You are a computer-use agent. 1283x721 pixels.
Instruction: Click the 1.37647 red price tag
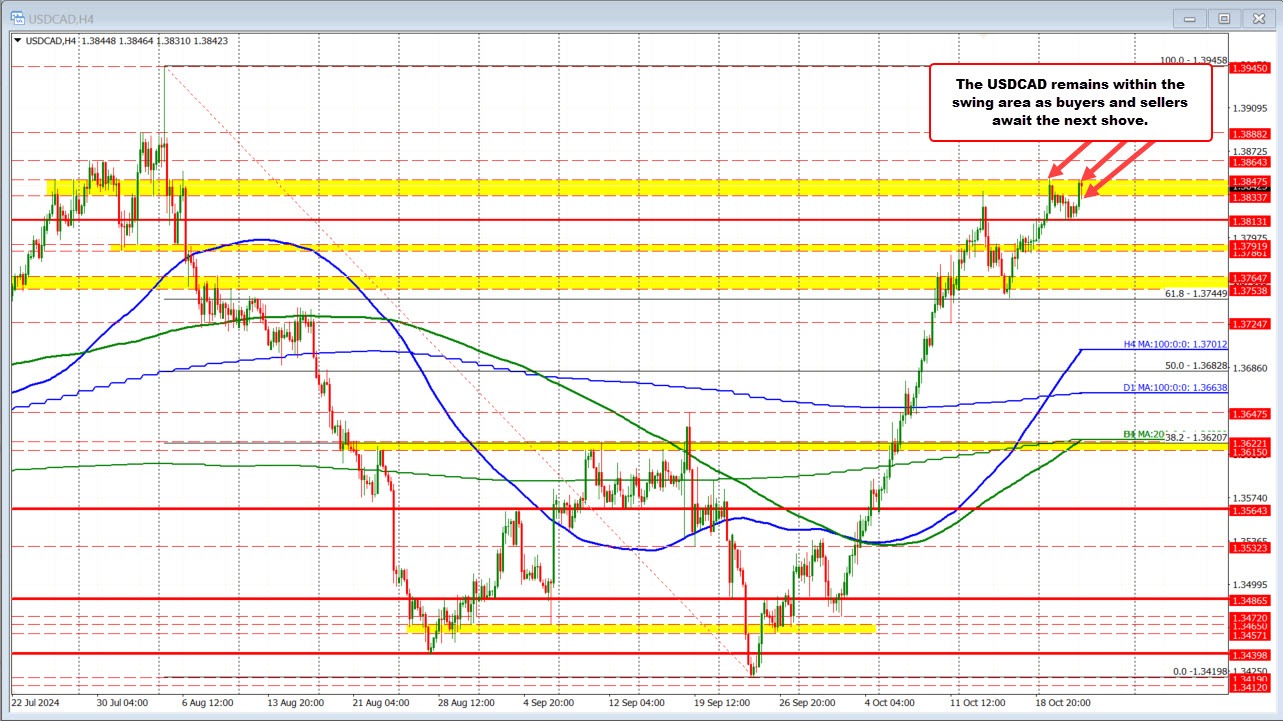[x=1250, y=277]
